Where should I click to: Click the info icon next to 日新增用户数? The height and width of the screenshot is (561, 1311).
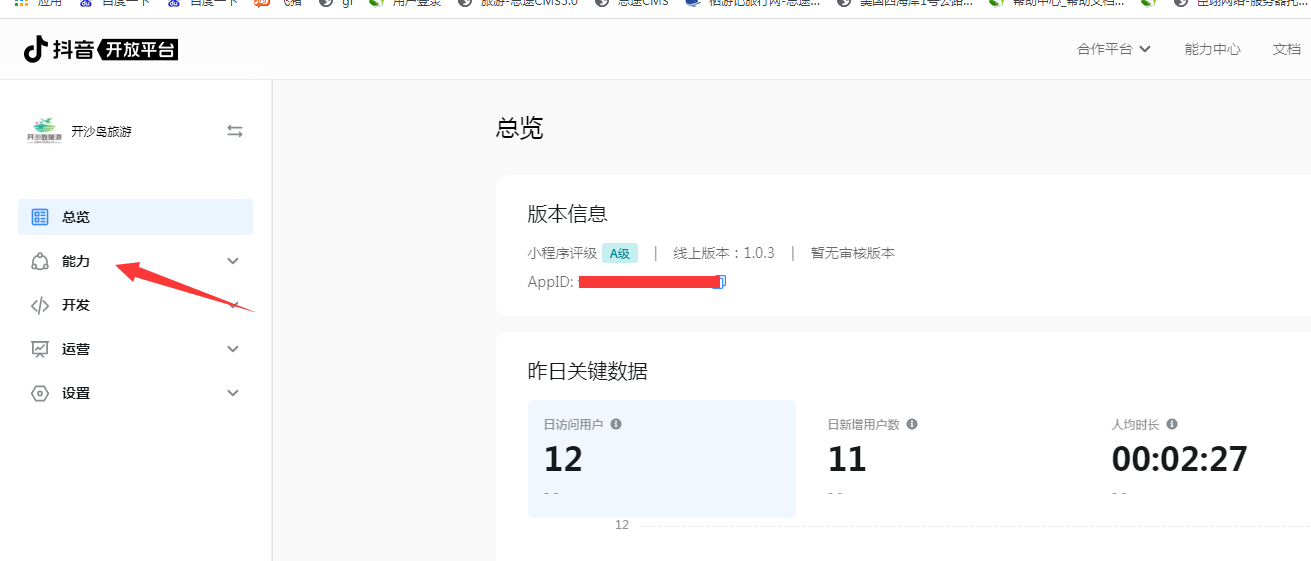(x=912, y=424)
